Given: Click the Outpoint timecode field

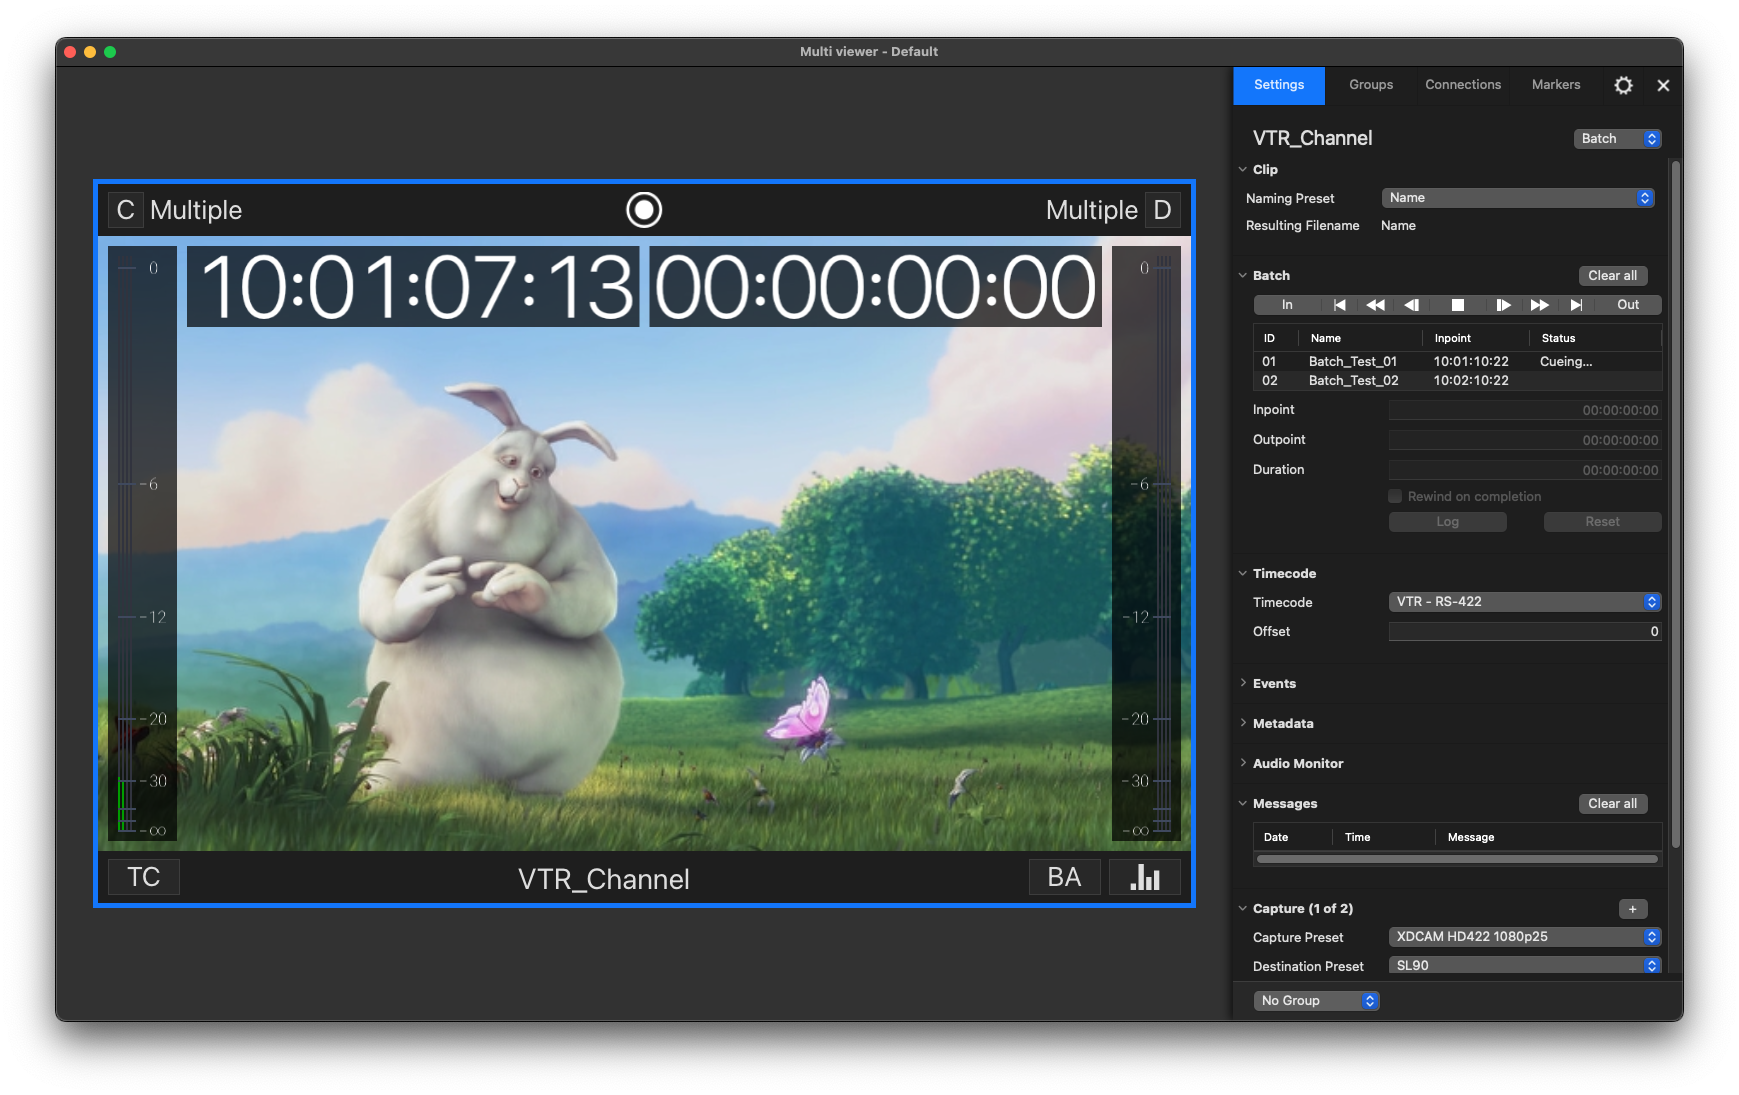Looking at the screenshot, I should [1525, 441].
